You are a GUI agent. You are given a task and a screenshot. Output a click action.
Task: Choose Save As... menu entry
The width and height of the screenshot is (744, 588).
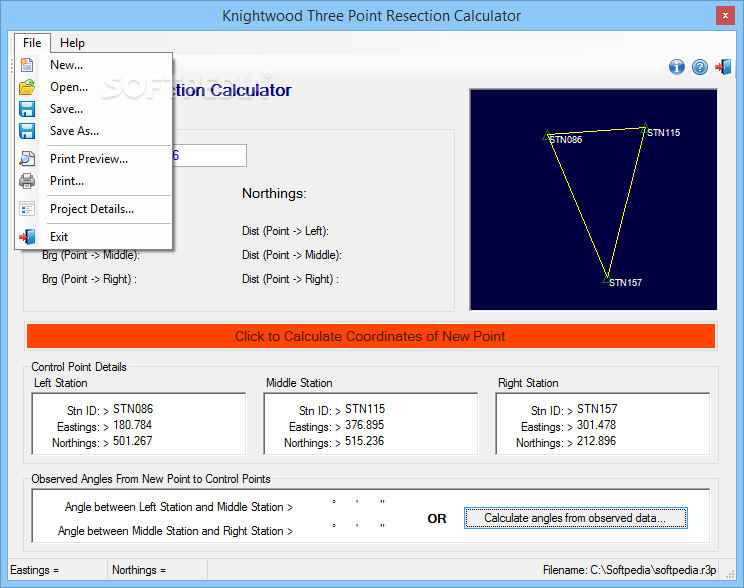[93, 131]
